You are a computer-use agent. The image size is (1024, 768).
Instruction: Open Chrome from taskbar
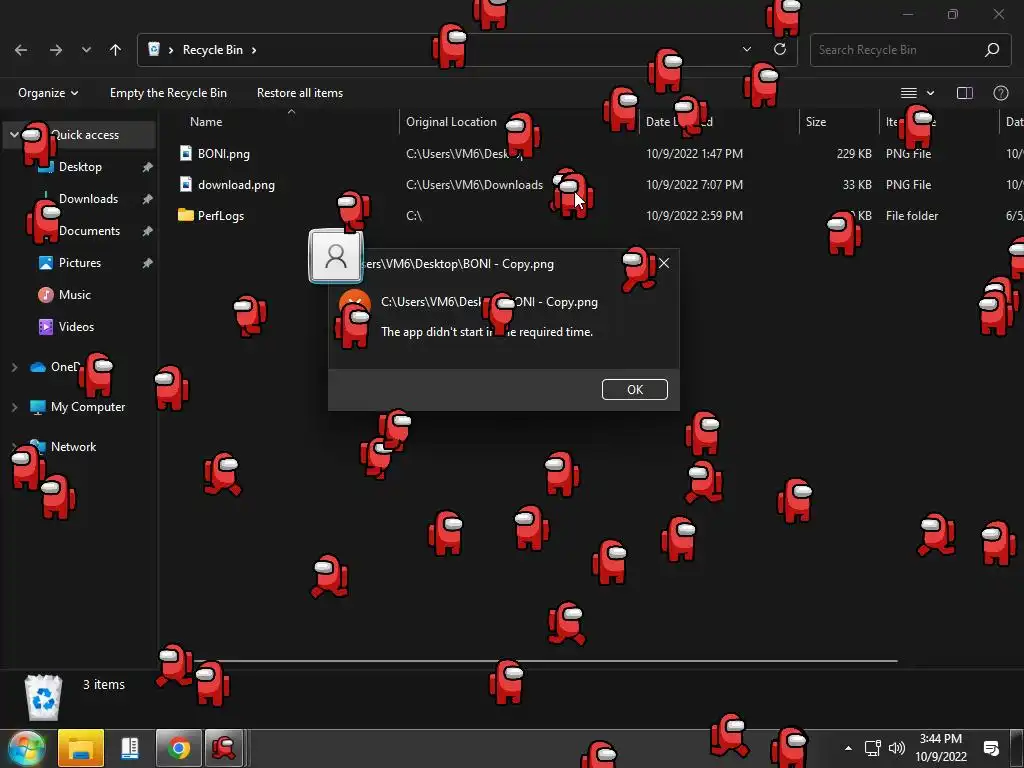pos(178,748)
